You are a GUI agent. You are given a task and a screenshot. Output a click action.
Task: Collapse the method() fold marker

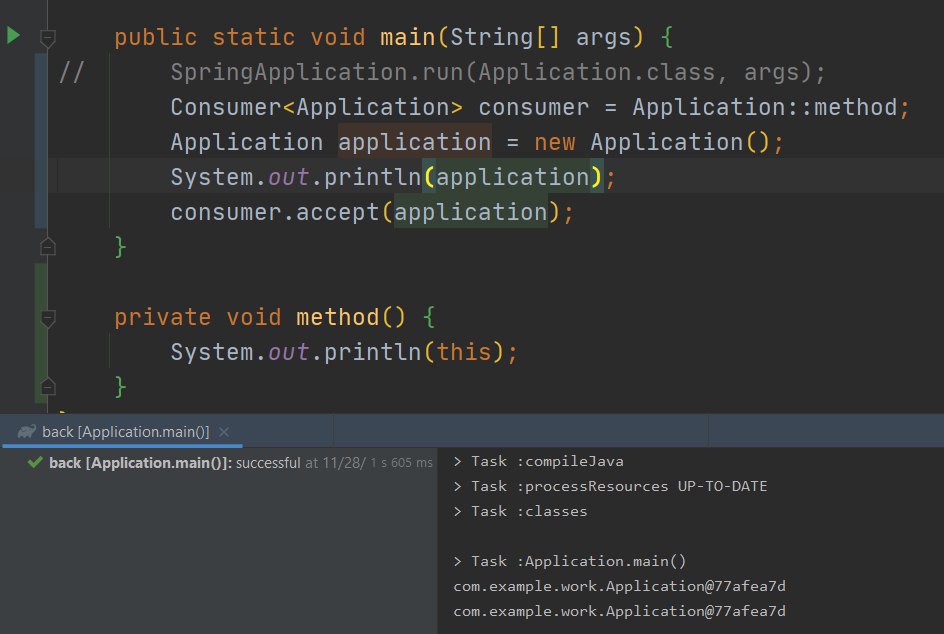(48, 317)
